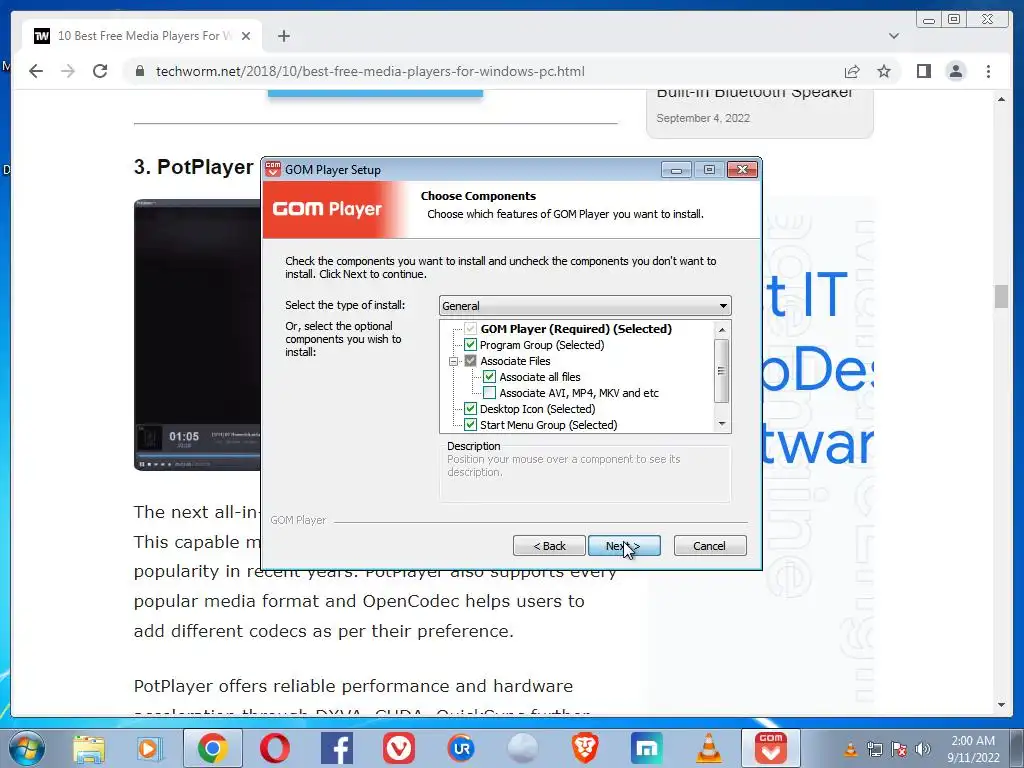Click the GOM Player Setup title icon
Screen dimensions: 1024x768
click(x=273, y=169)
